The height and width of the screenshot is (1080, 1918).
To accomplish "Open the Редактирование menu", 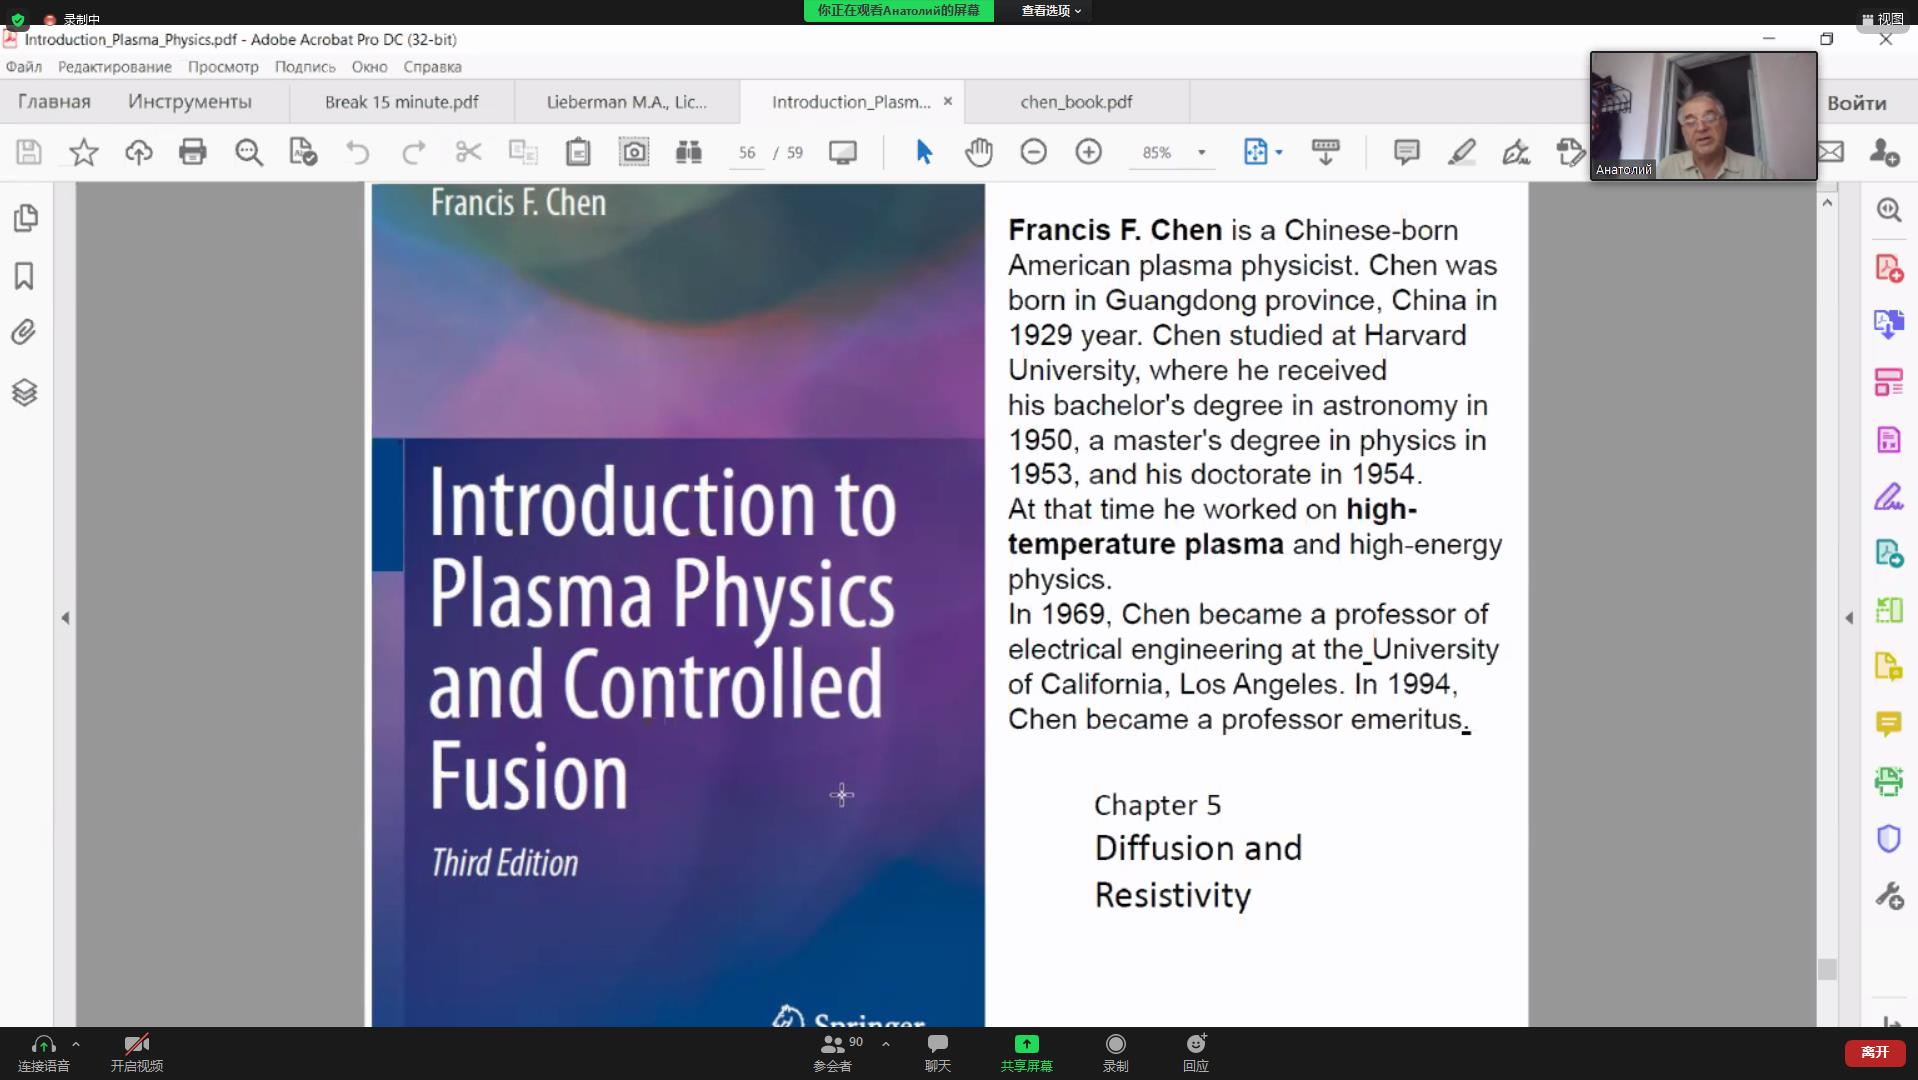I will pos(114,67).
